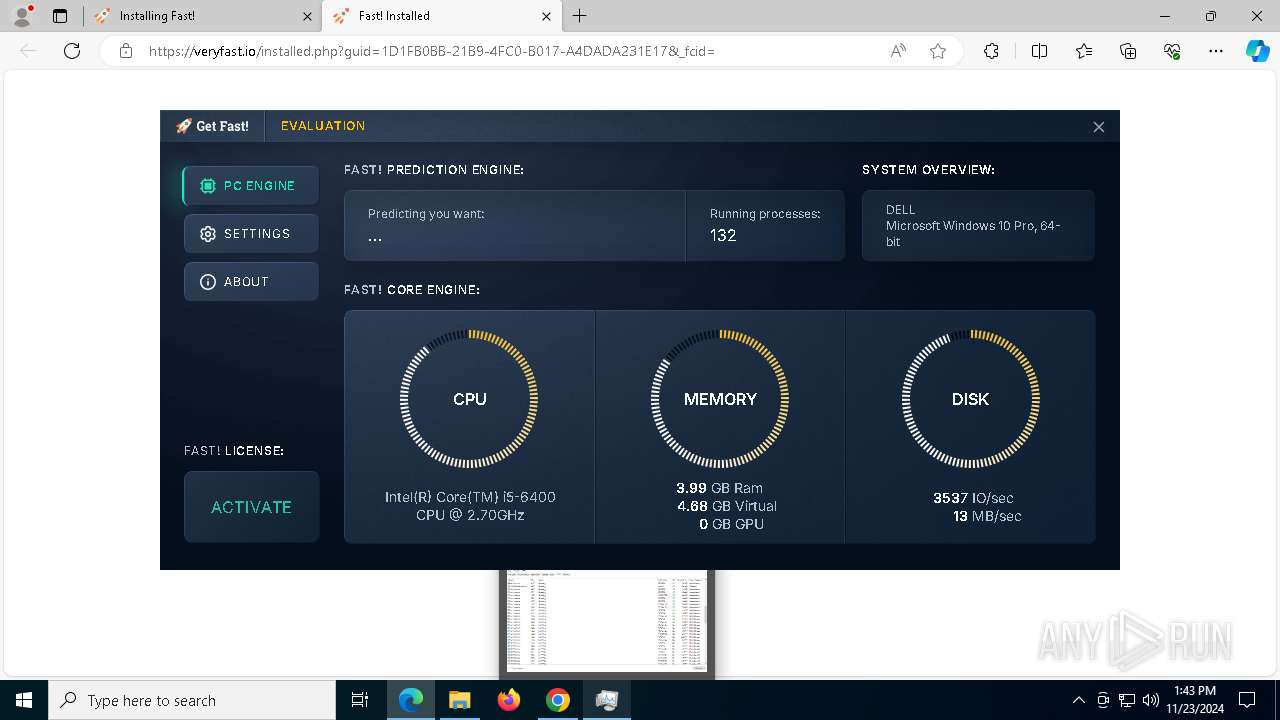This screenshot has width=1280, height=720.
Task: Click the CPU usage gauge
Action: click(x=469, y=399)
